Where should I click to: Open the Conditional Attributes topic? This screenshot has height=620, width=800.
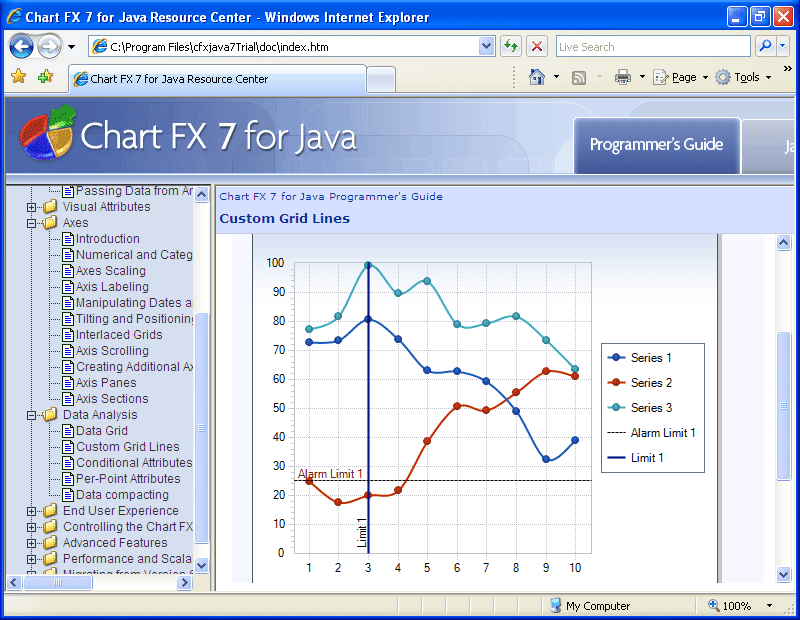134,463
